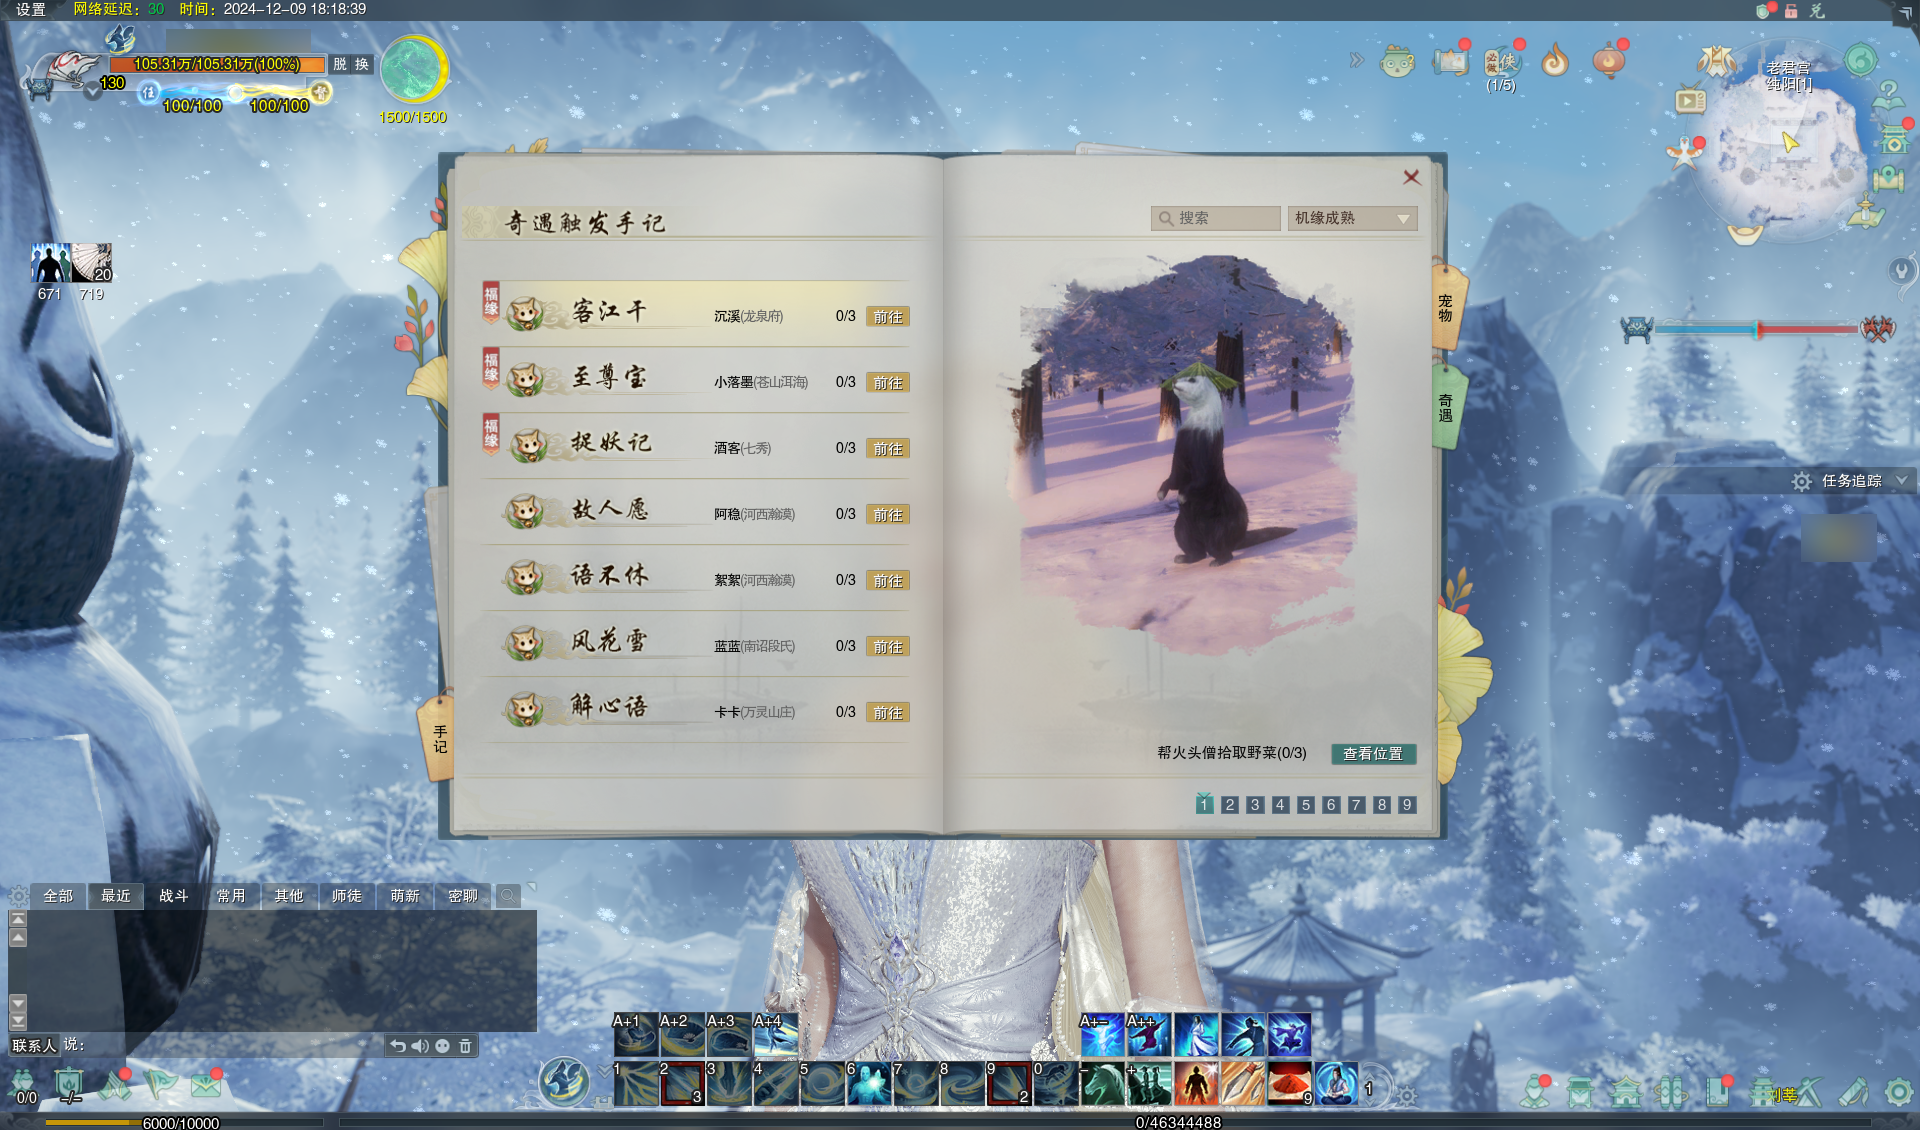Click the flame icon in top bar
The image size is (1920, 1130).
pyautogui.click(x=1554, y=61)
